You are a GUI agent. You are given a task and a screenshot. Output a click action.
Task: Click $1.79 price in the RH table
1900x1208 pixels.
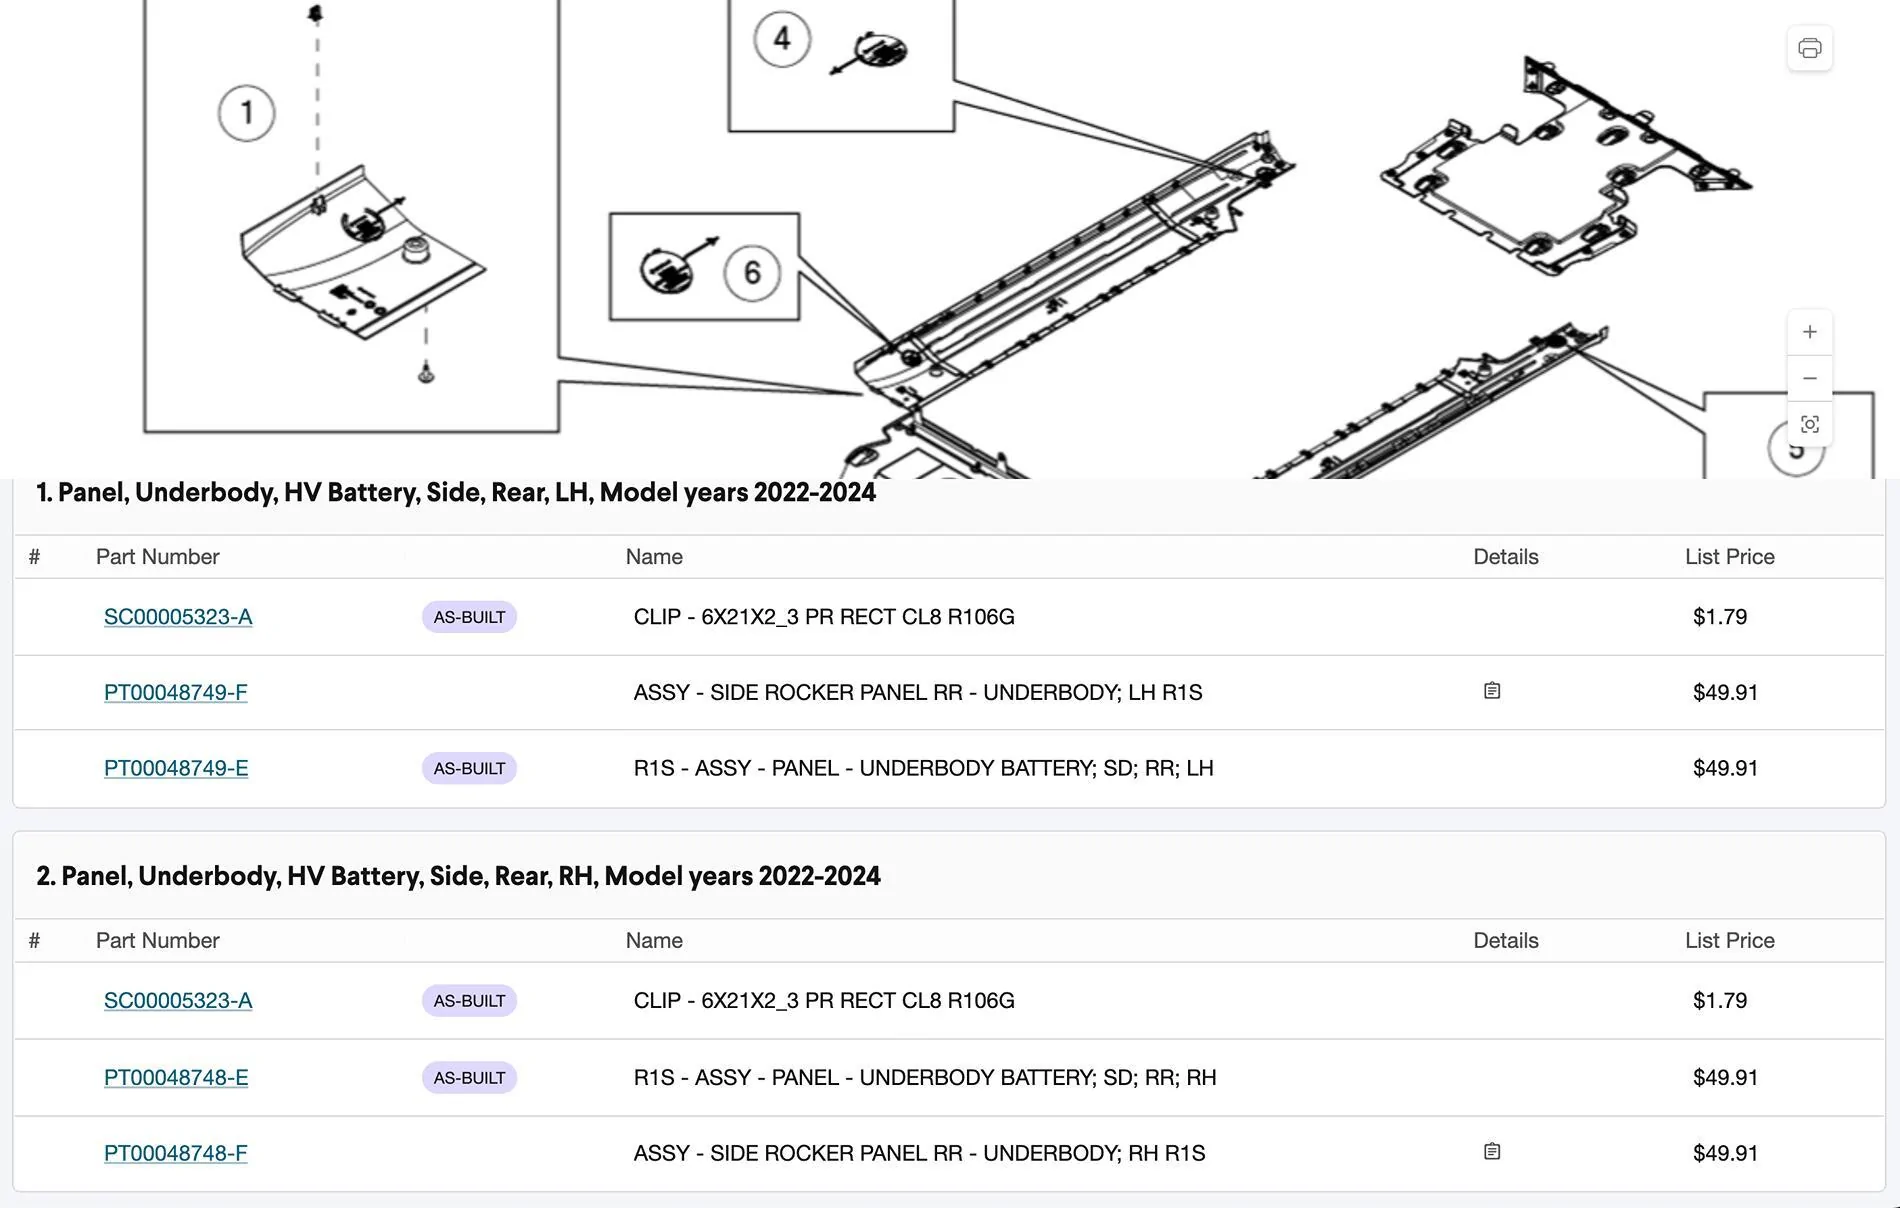1720,1001
